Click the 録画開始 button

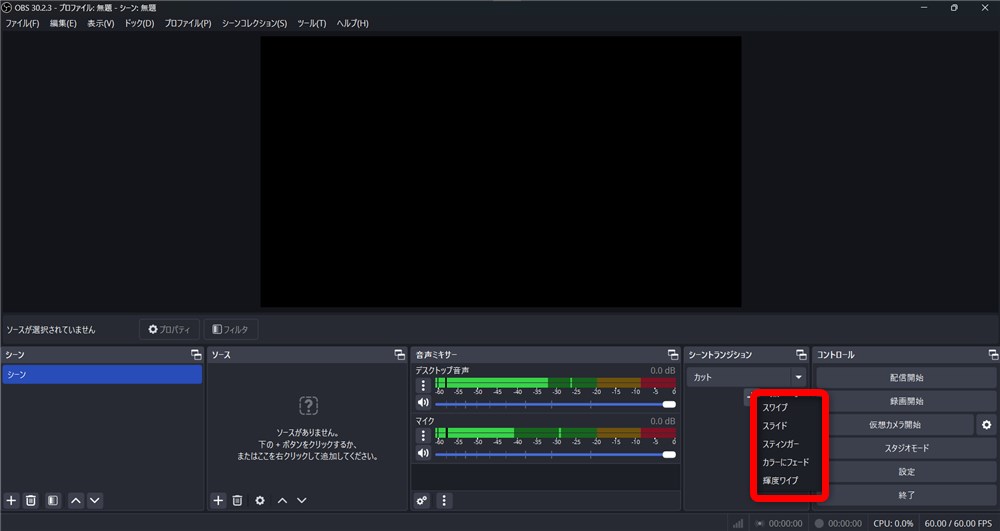point(906,402)
